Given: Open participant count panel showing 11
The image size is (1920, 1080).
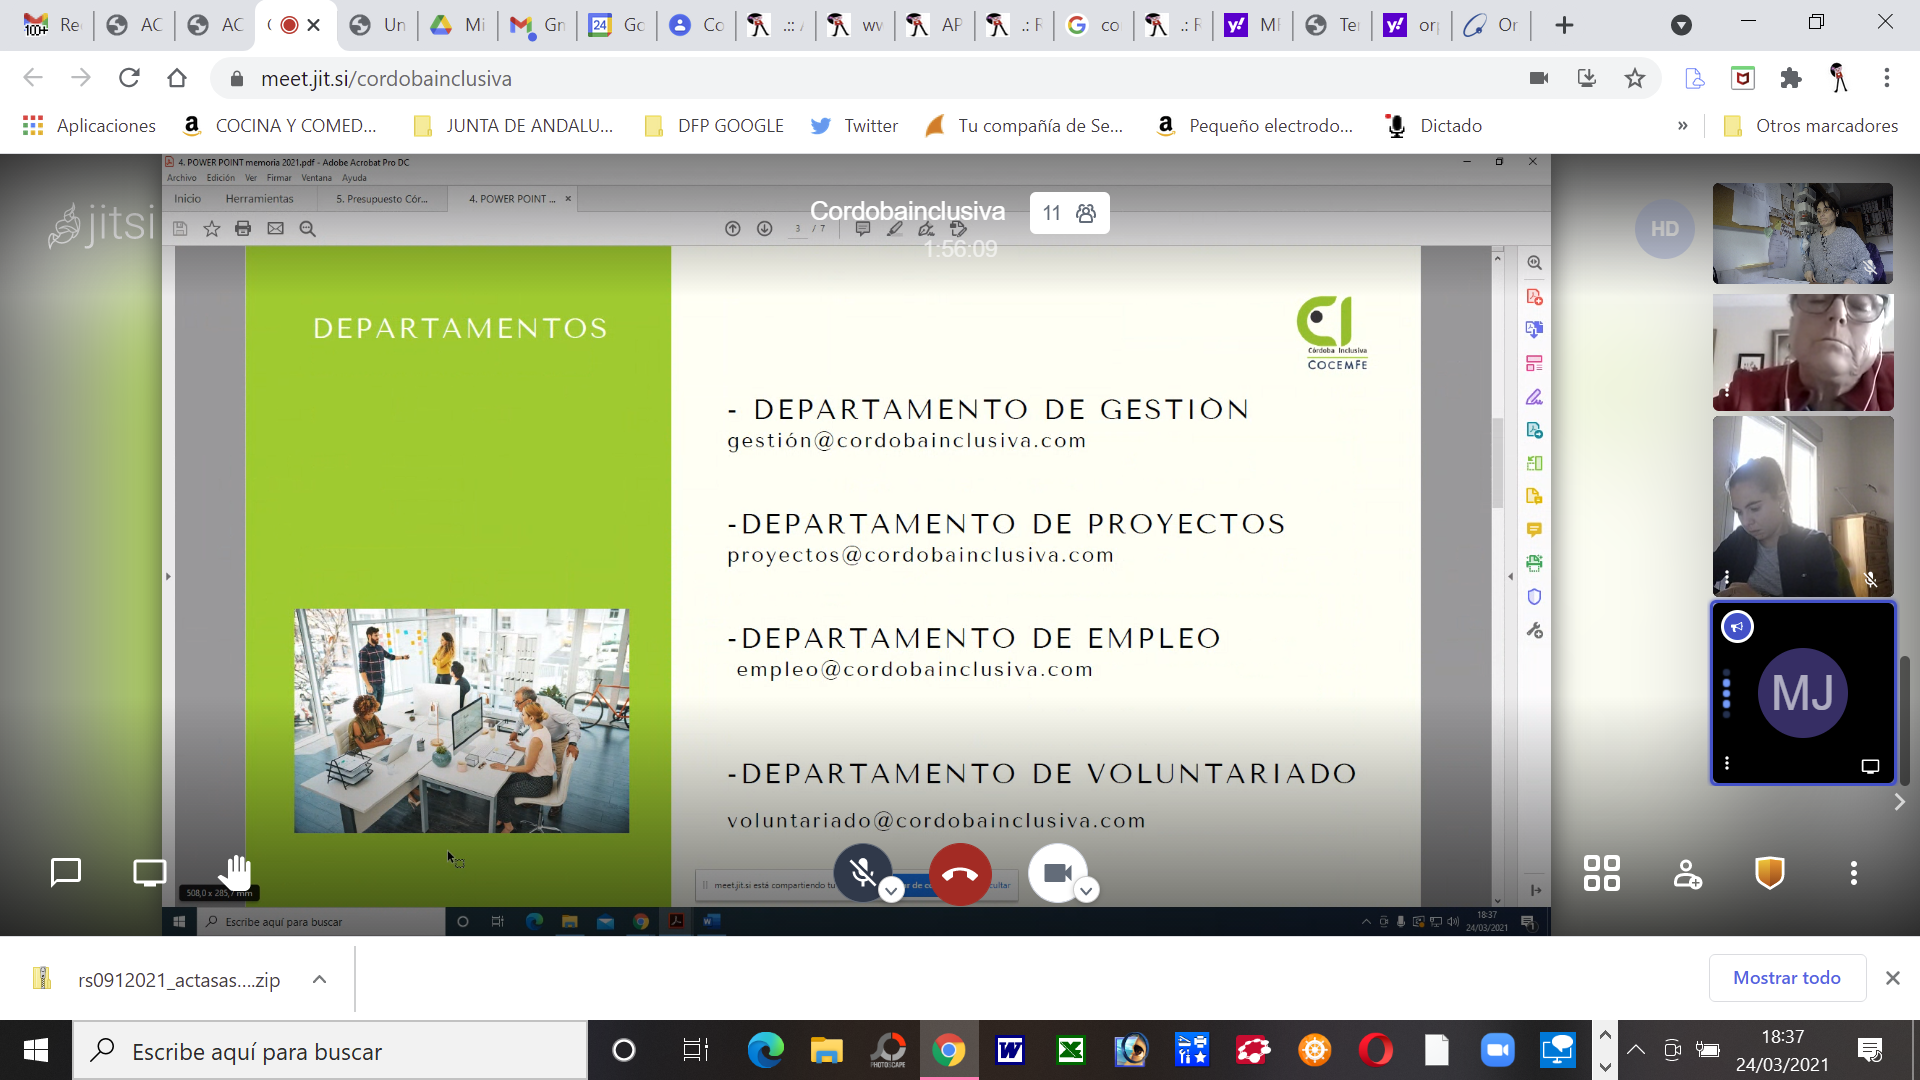Looking at the screenshot, I should 1069,213.
